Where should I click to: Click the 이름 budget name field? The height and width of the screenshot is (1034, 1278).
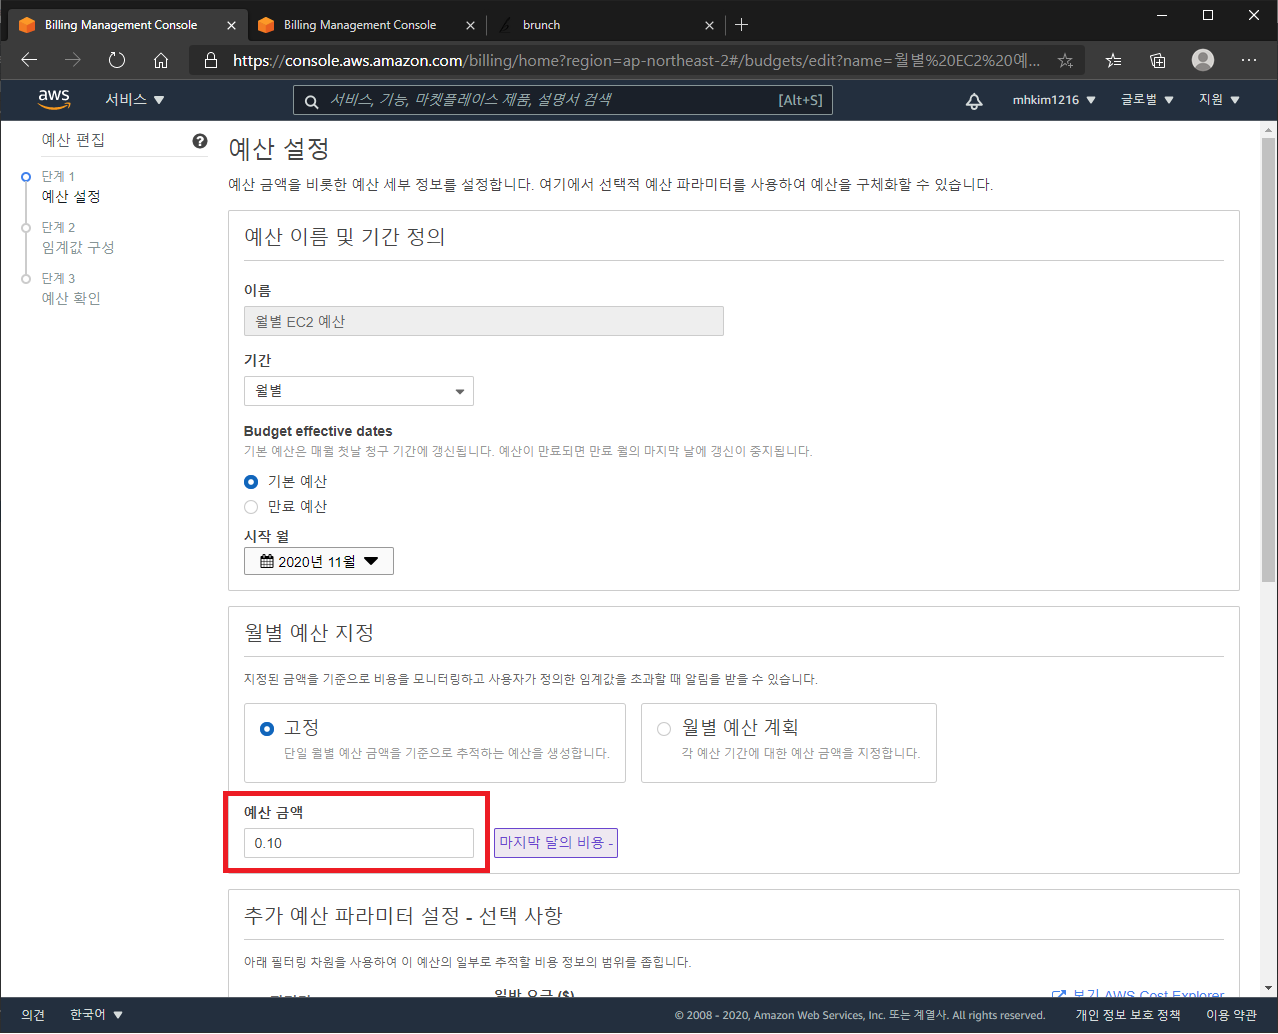(484, 321)
